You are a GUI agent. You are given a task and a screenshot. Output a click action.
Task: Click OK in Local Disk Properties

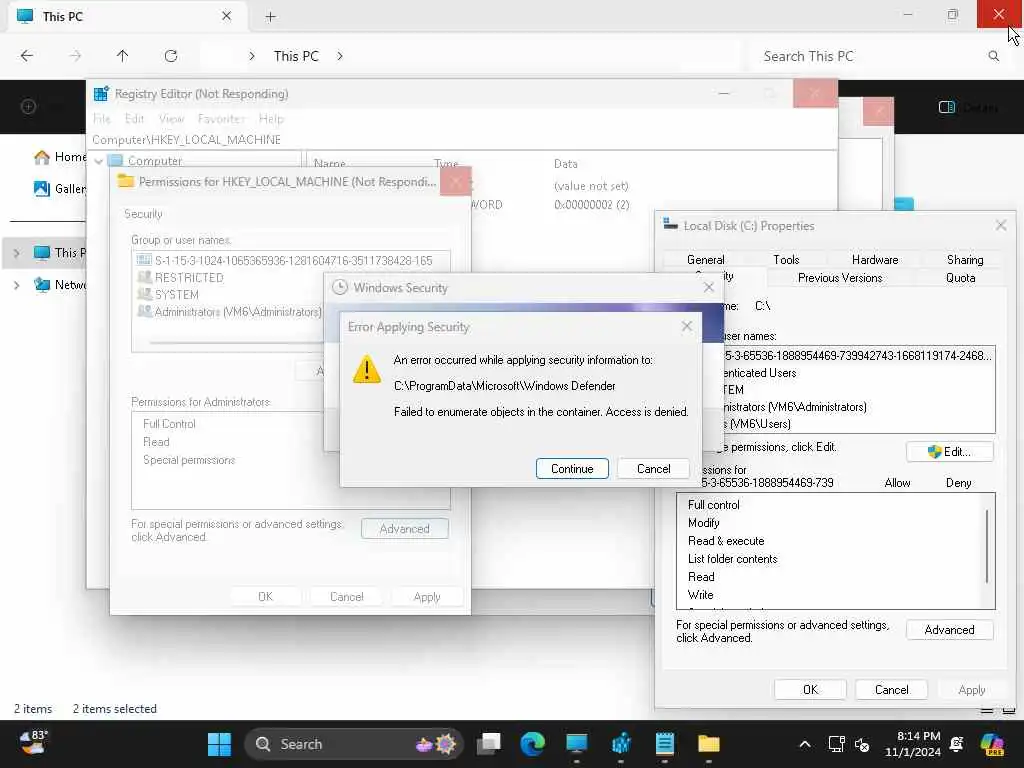coord(810,690)
